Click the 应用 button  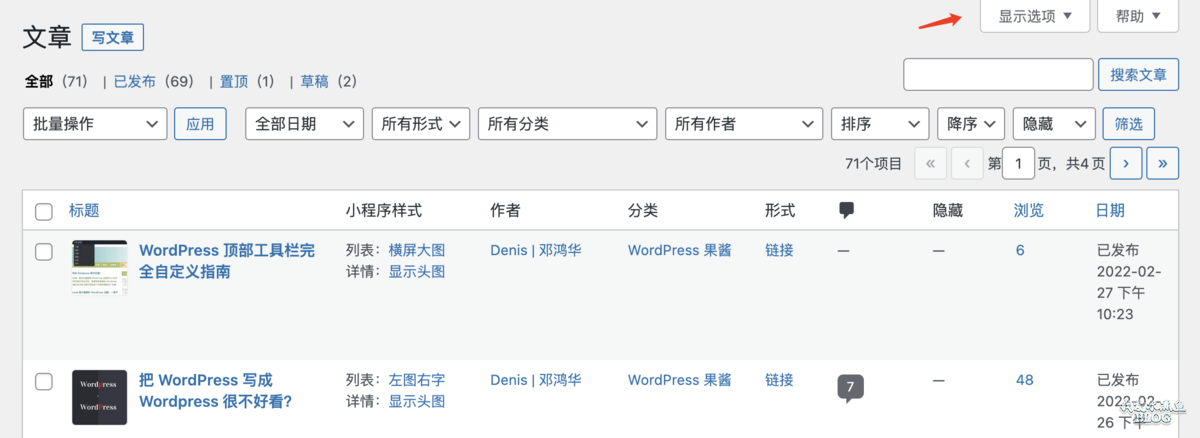(200, 124)
